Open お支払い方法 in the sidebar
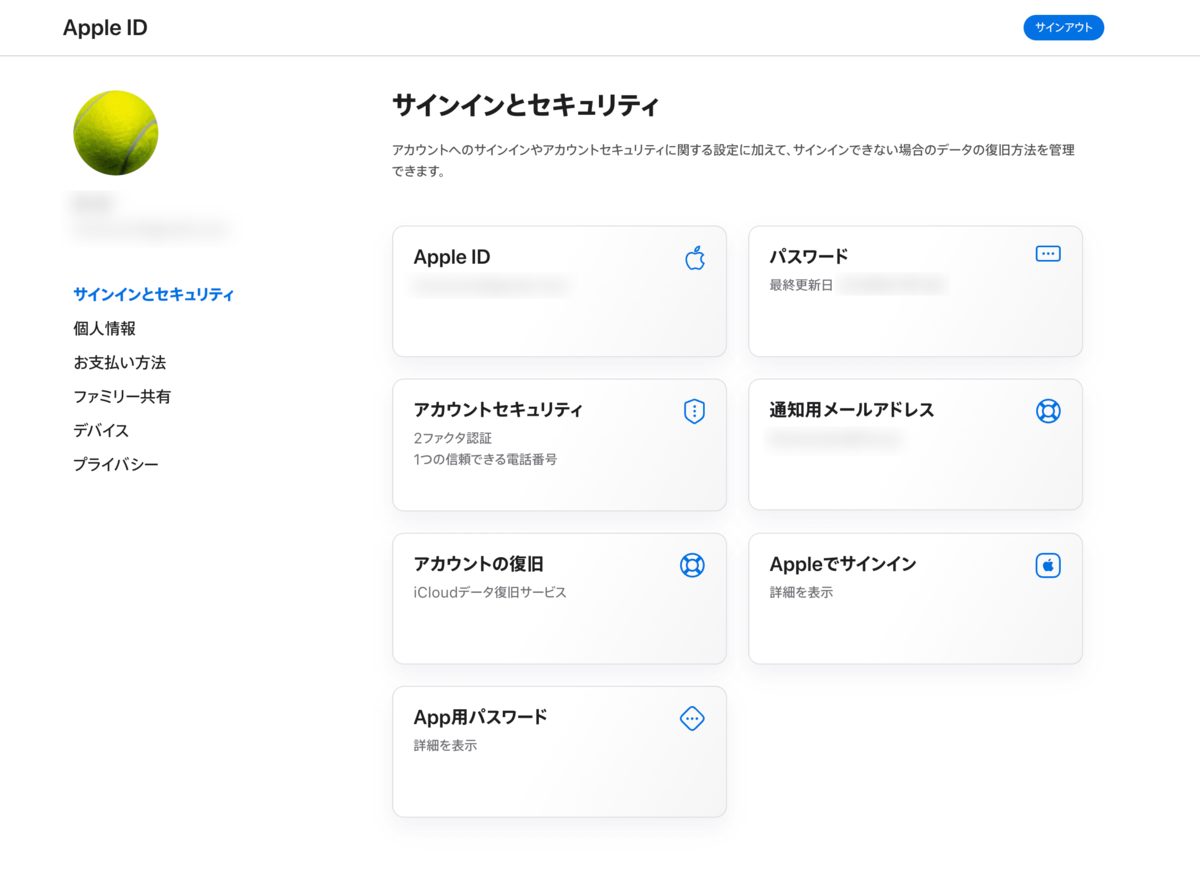 pyautogui.click(x=119, y=363)
